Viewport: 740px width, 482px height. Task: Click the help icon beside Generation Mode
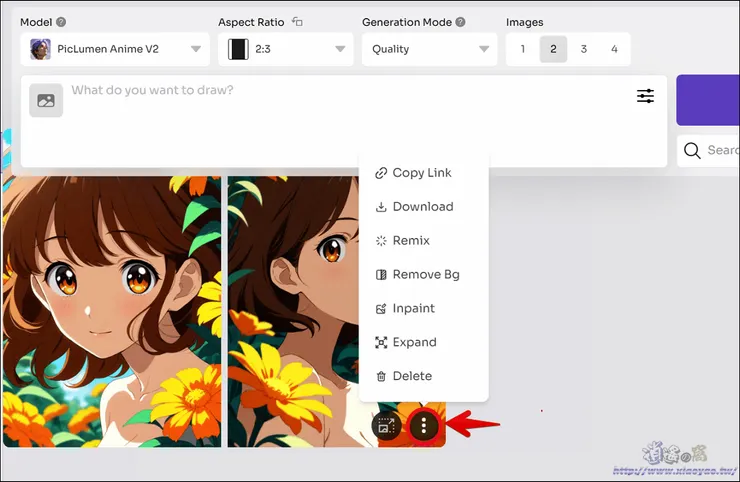(x=460, y=22)
